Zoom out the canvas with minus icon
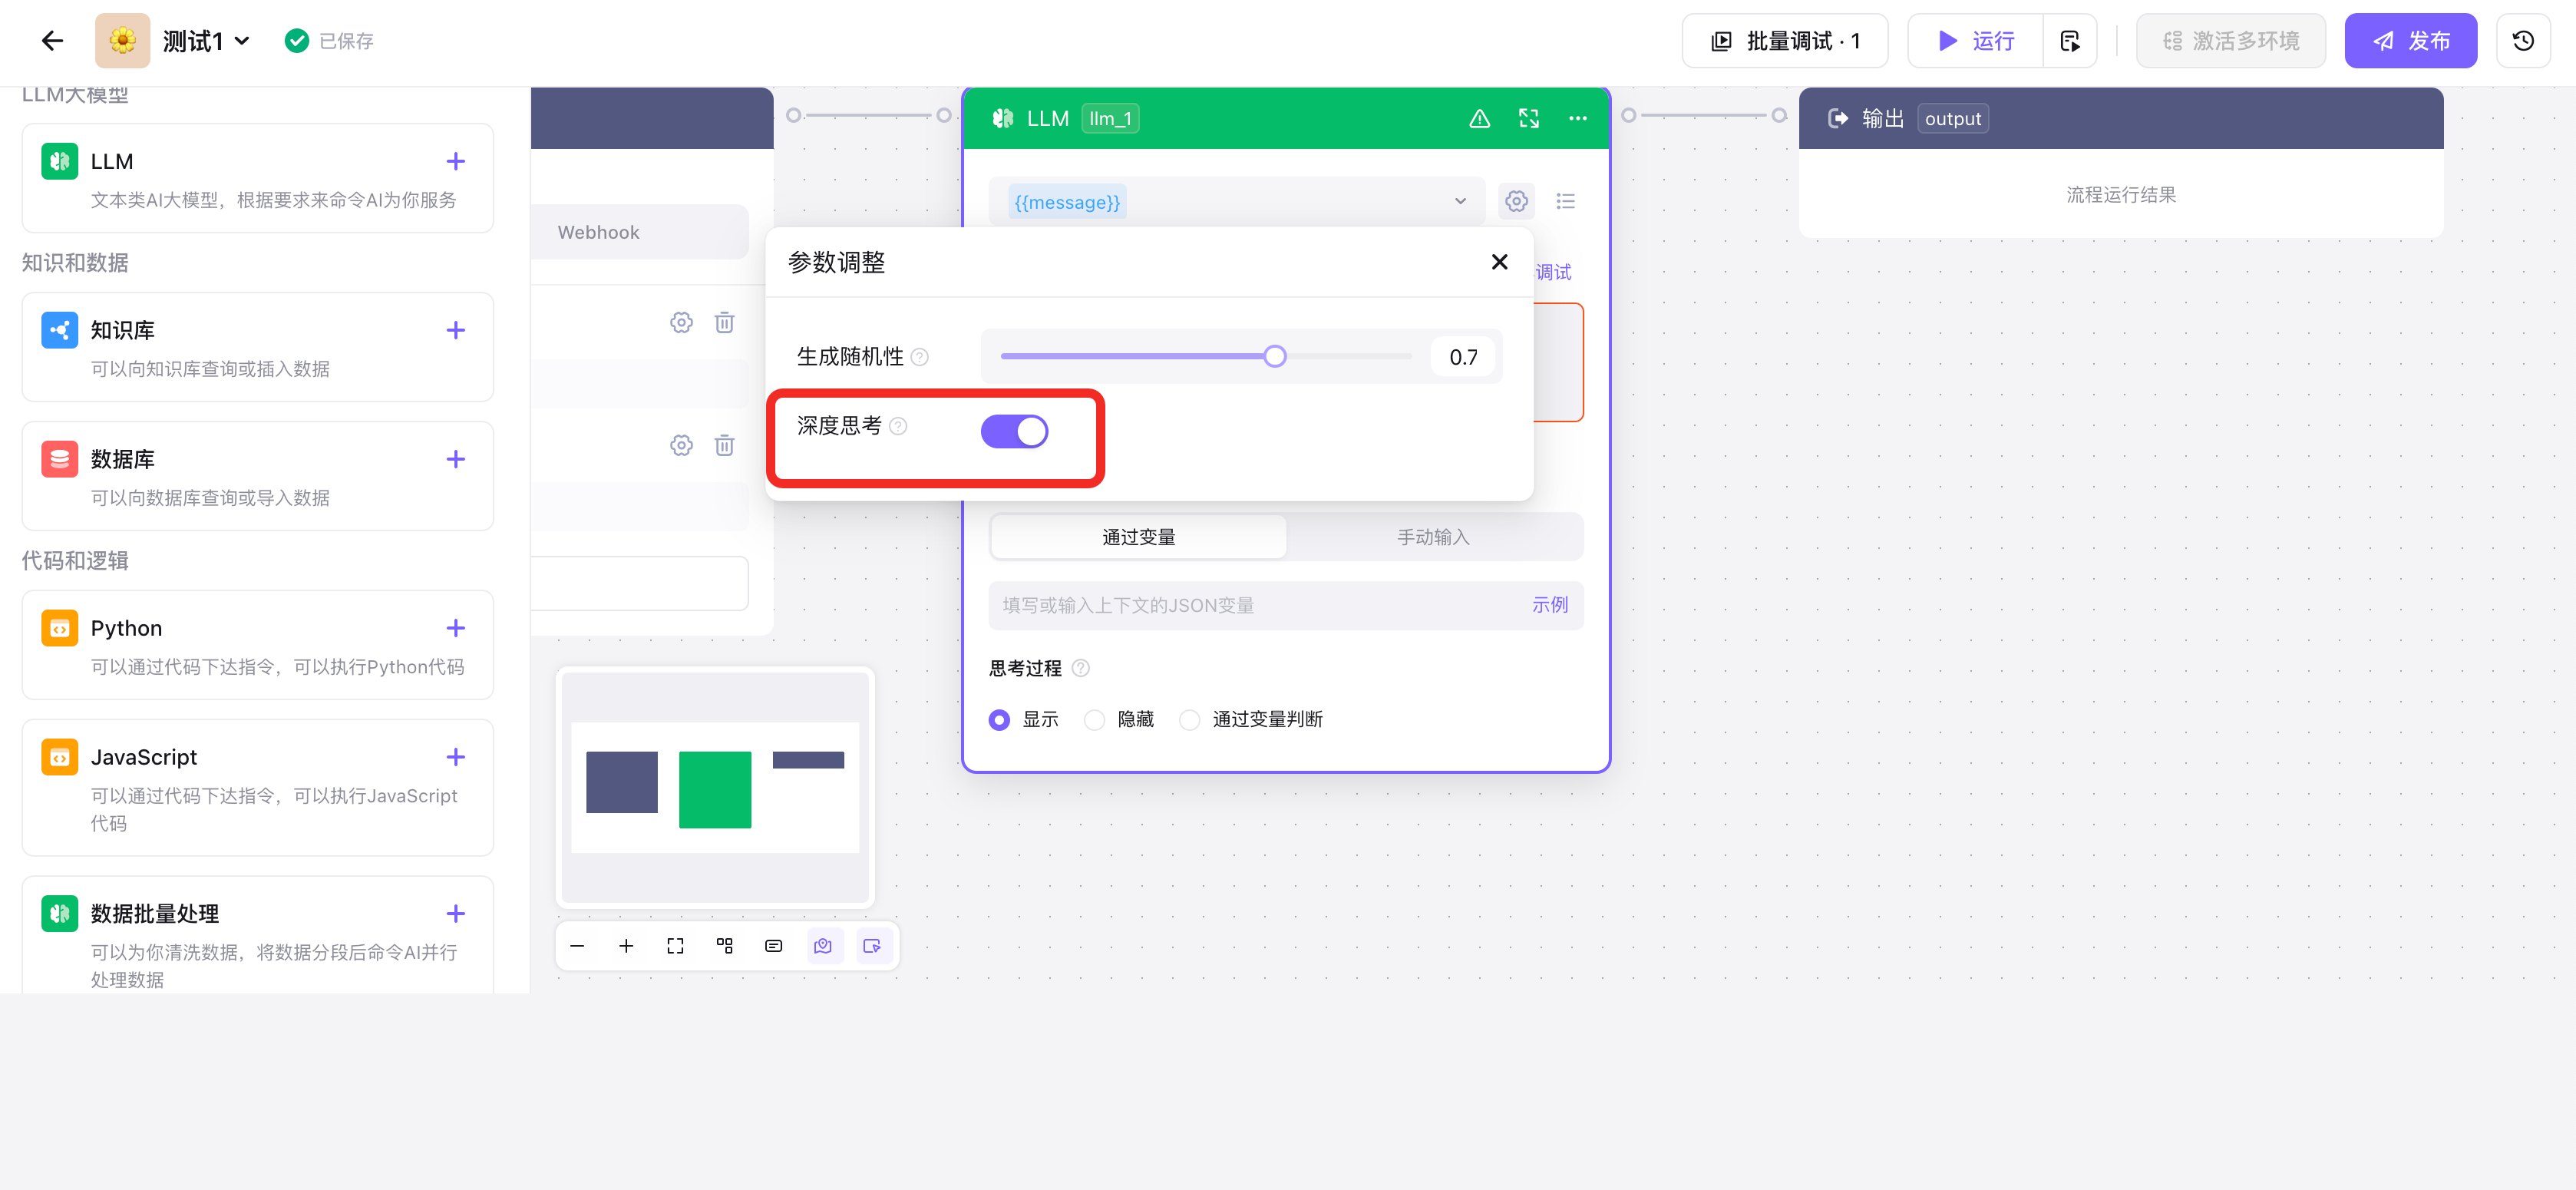 pyautogui.click(x=577, y=946)
